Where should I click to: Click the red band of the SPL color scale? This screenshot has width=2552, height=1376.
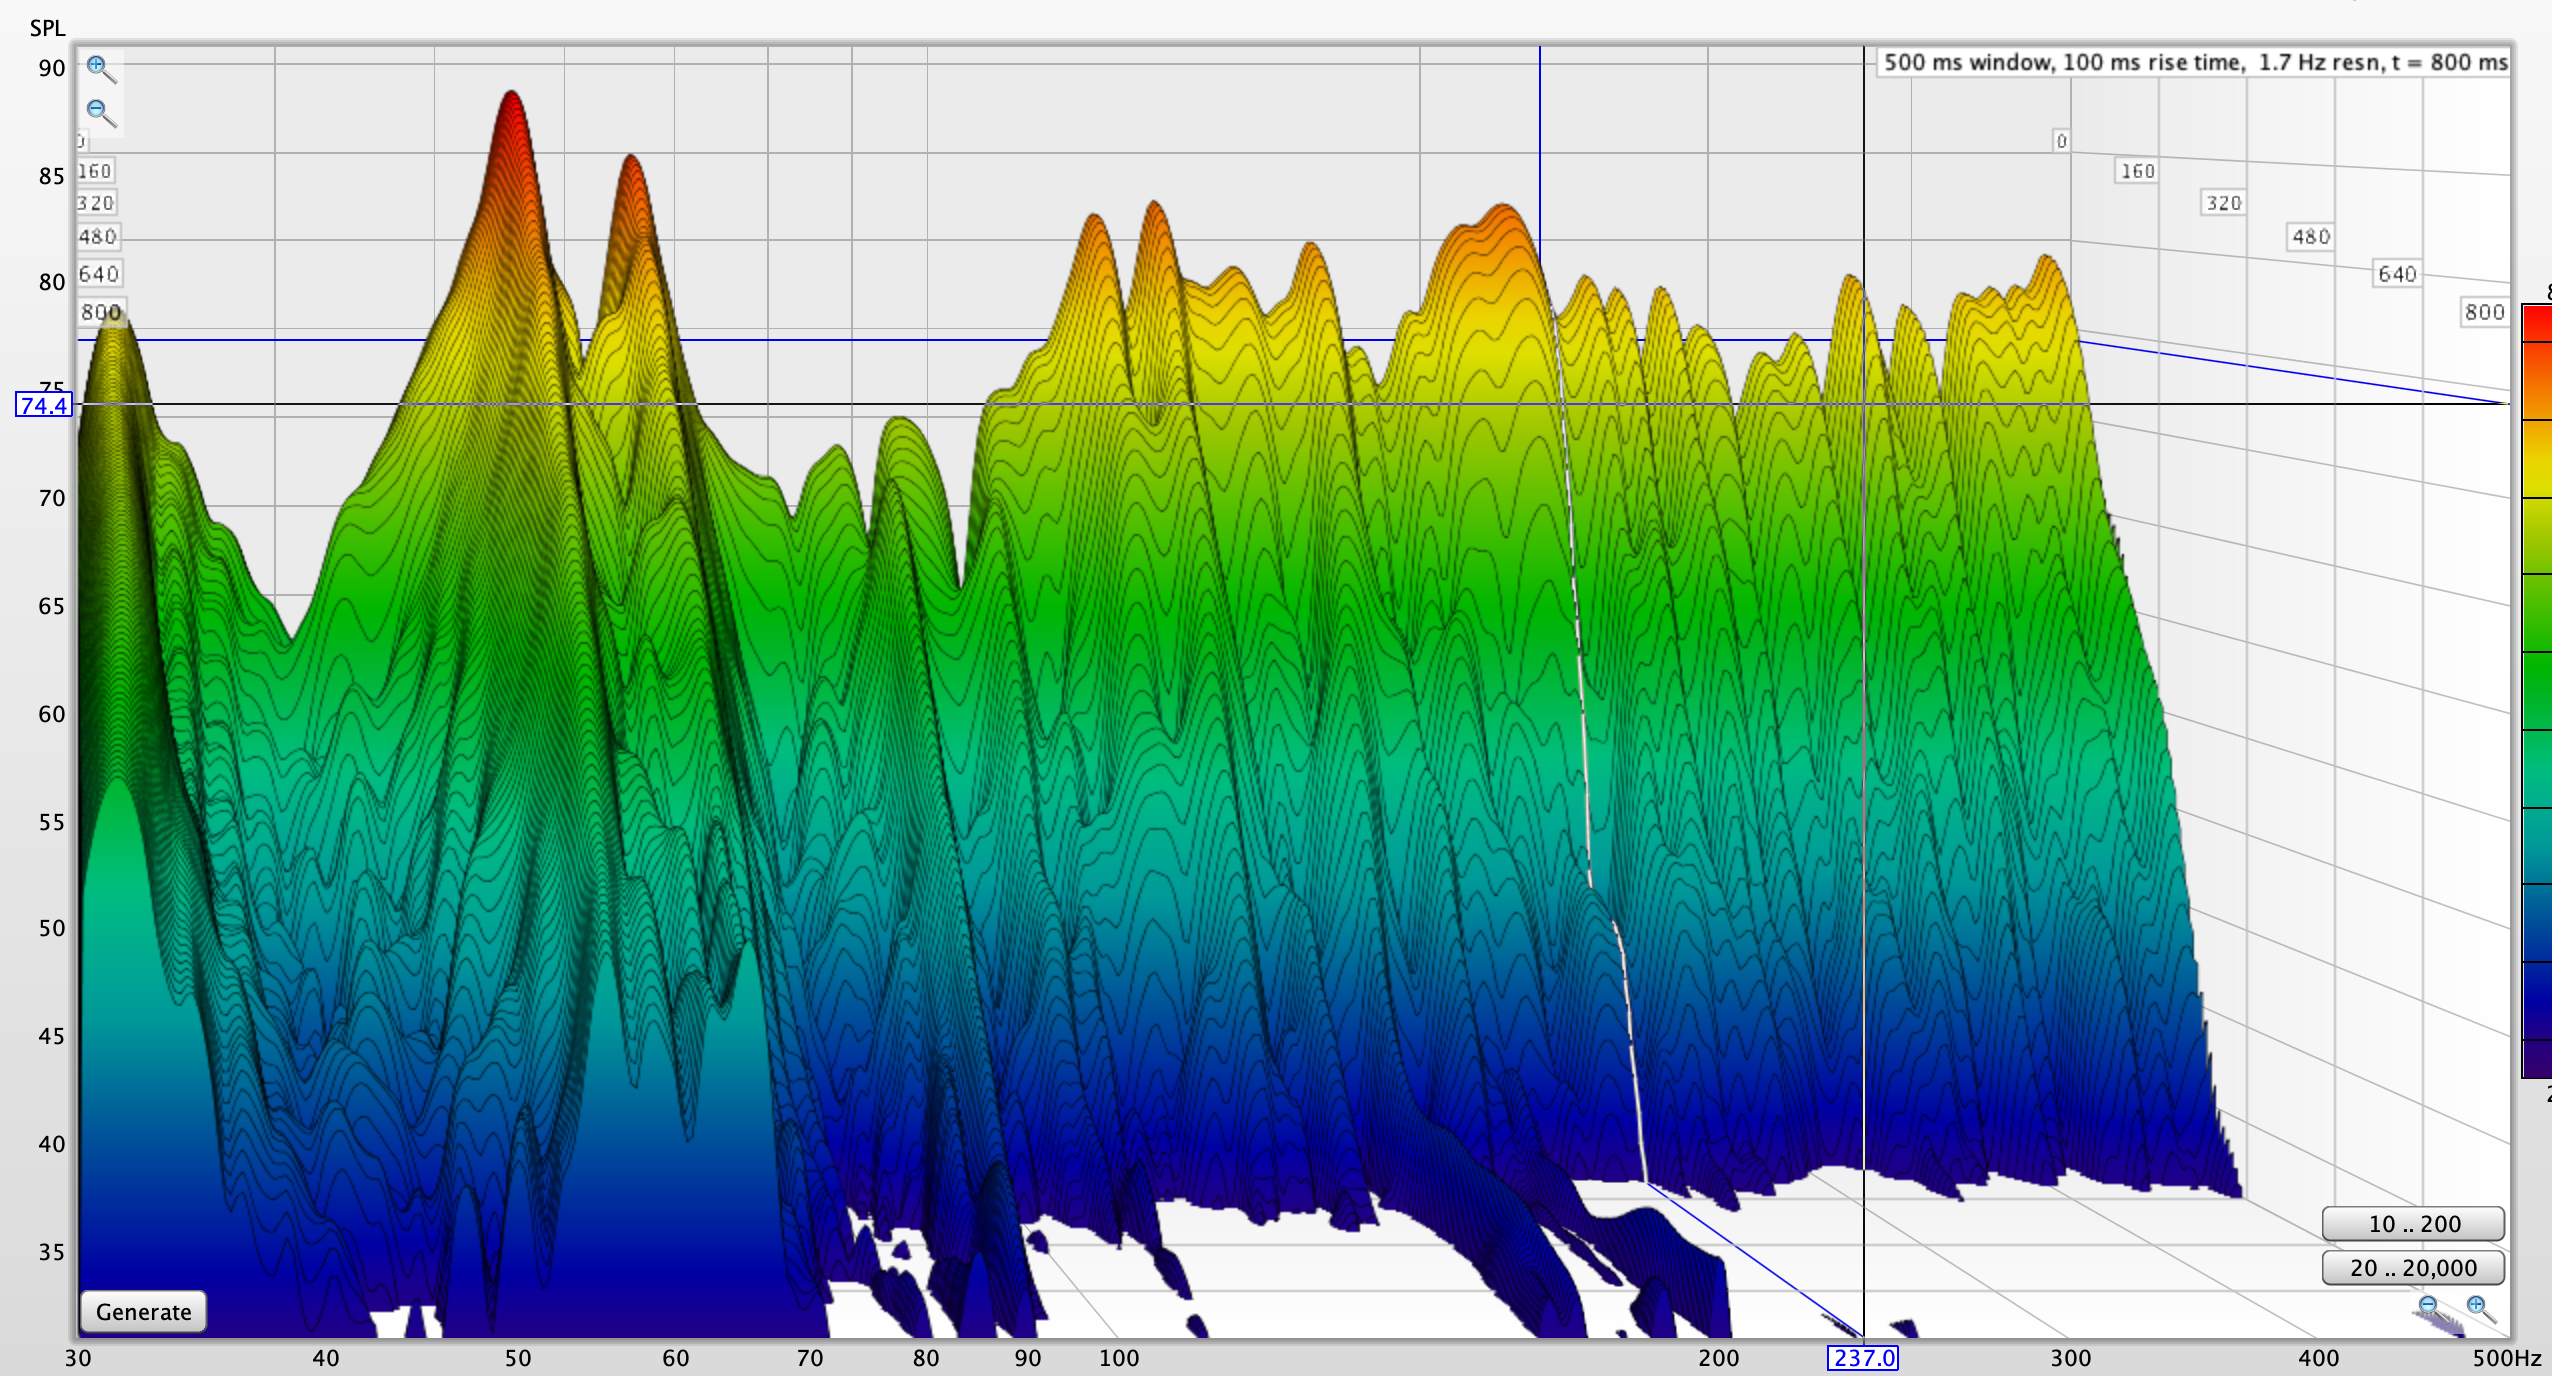point(2537,324)
